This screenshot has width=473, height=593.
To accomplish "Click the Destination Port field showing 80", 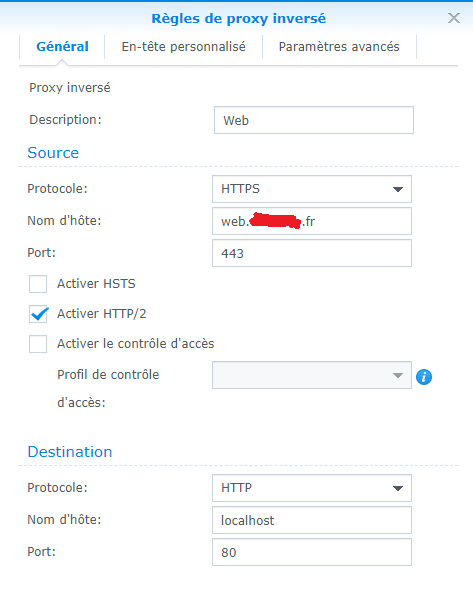I will coord(312,552).
